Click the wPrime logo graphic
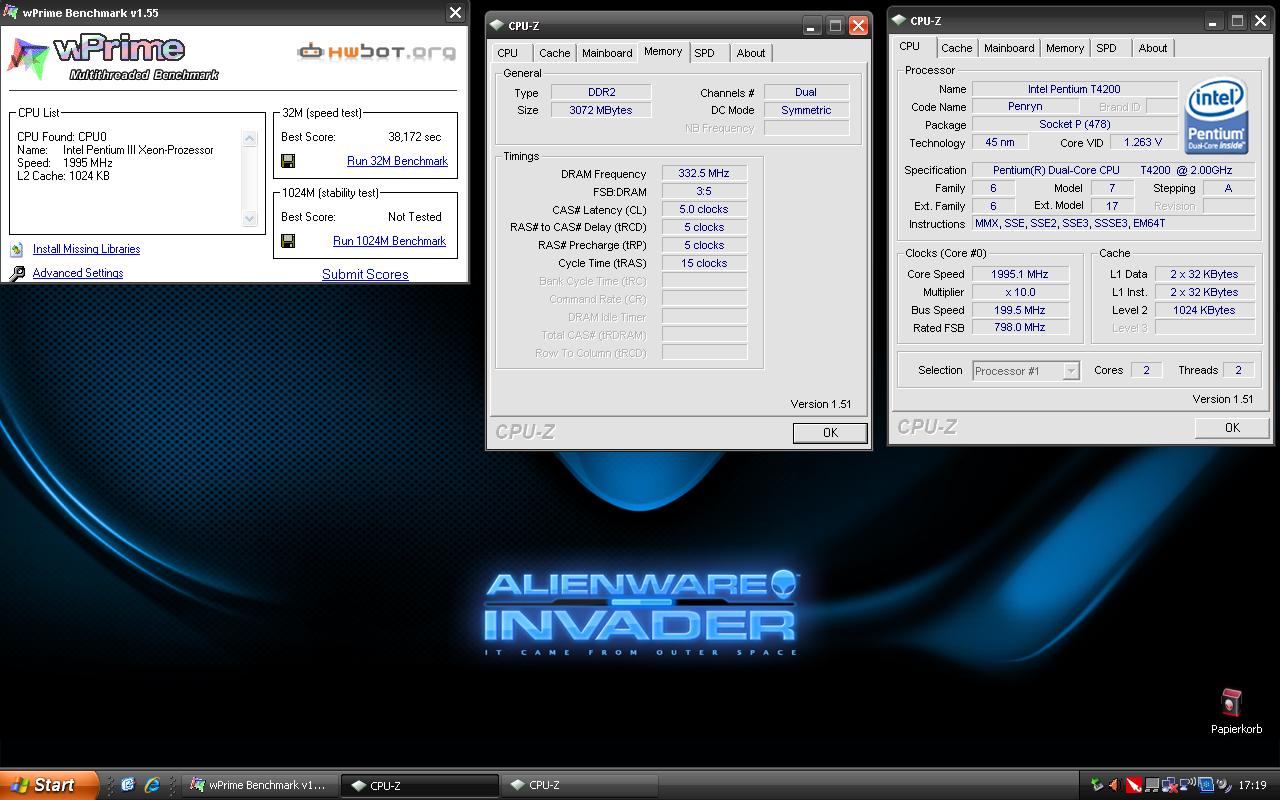This screenshot has width=1280, height=800. pos(113,55)
